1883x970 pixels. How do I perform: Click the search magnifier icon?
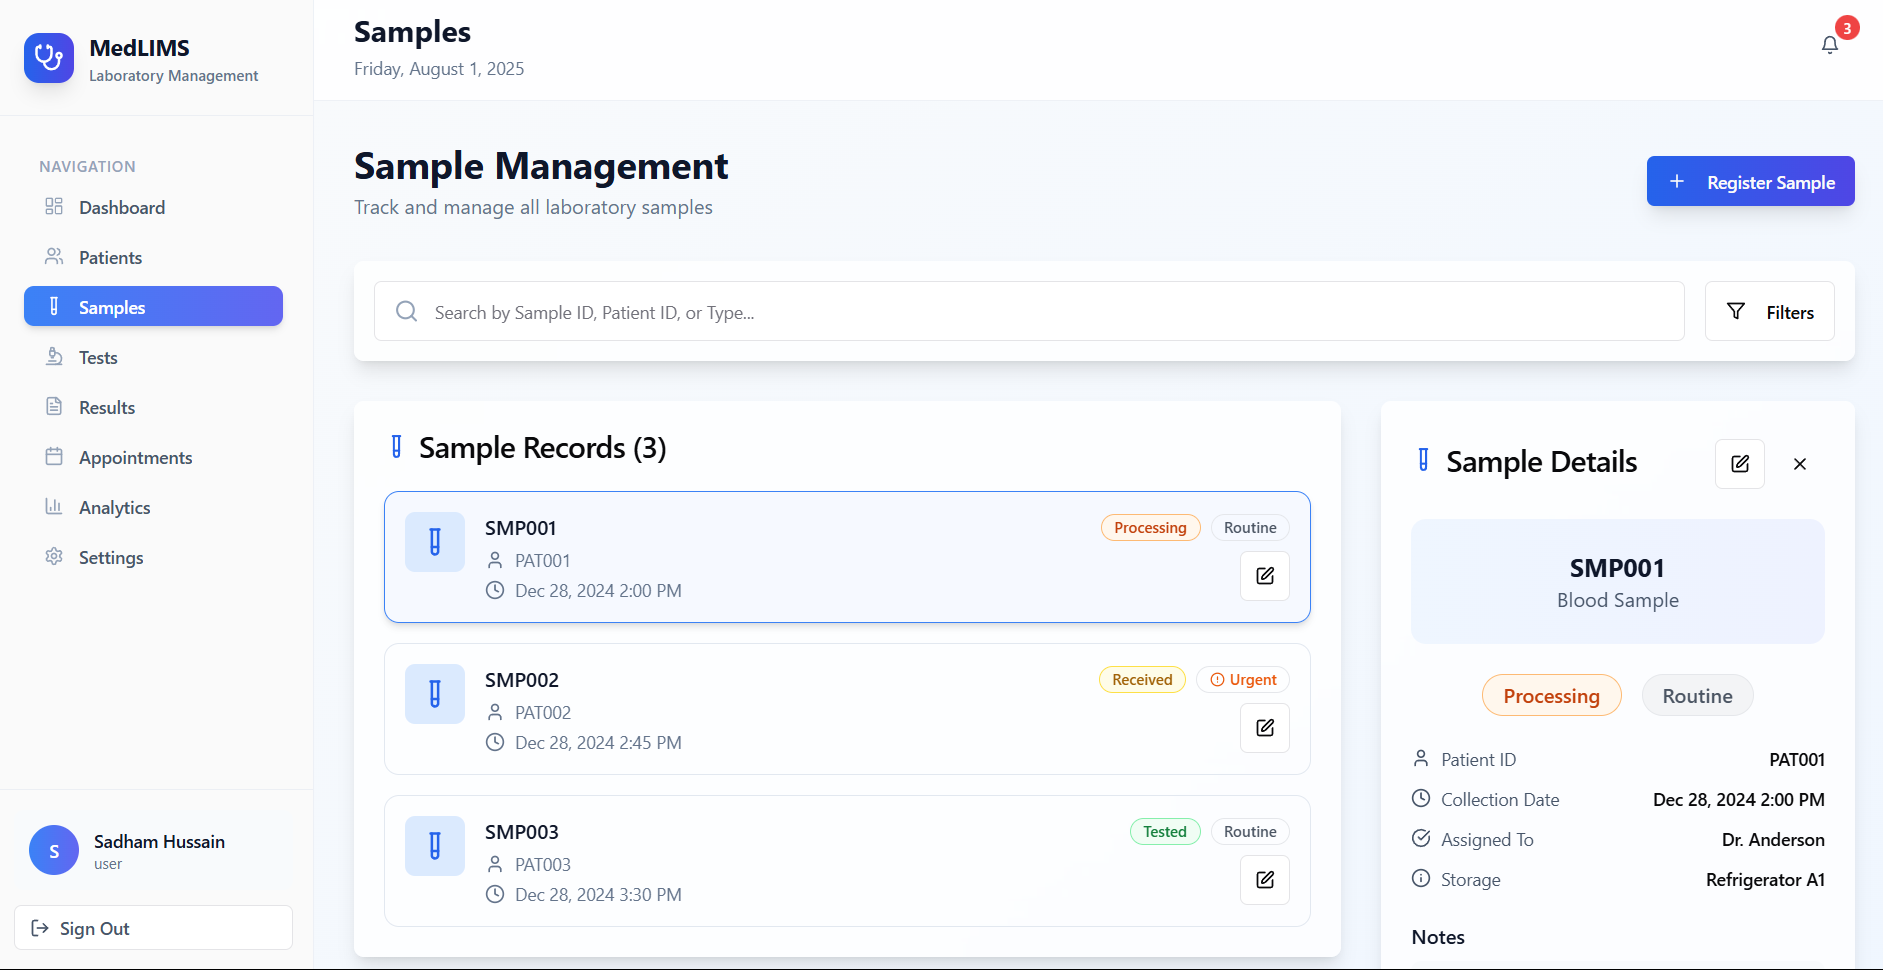407,312
